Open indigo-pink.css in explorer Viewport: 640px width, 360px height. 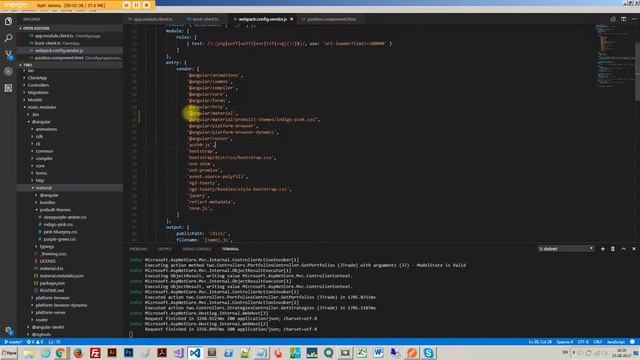58,224
